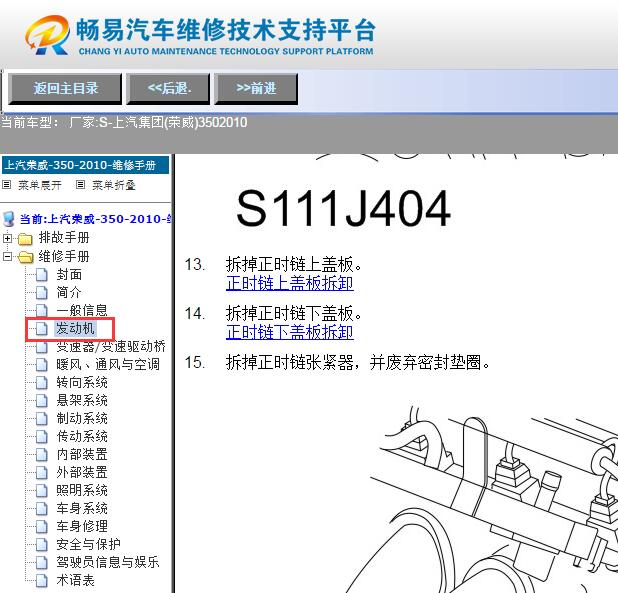Open the 外部装置 section
This screenshot has width=618, height=593.
[x=82, y=472]
